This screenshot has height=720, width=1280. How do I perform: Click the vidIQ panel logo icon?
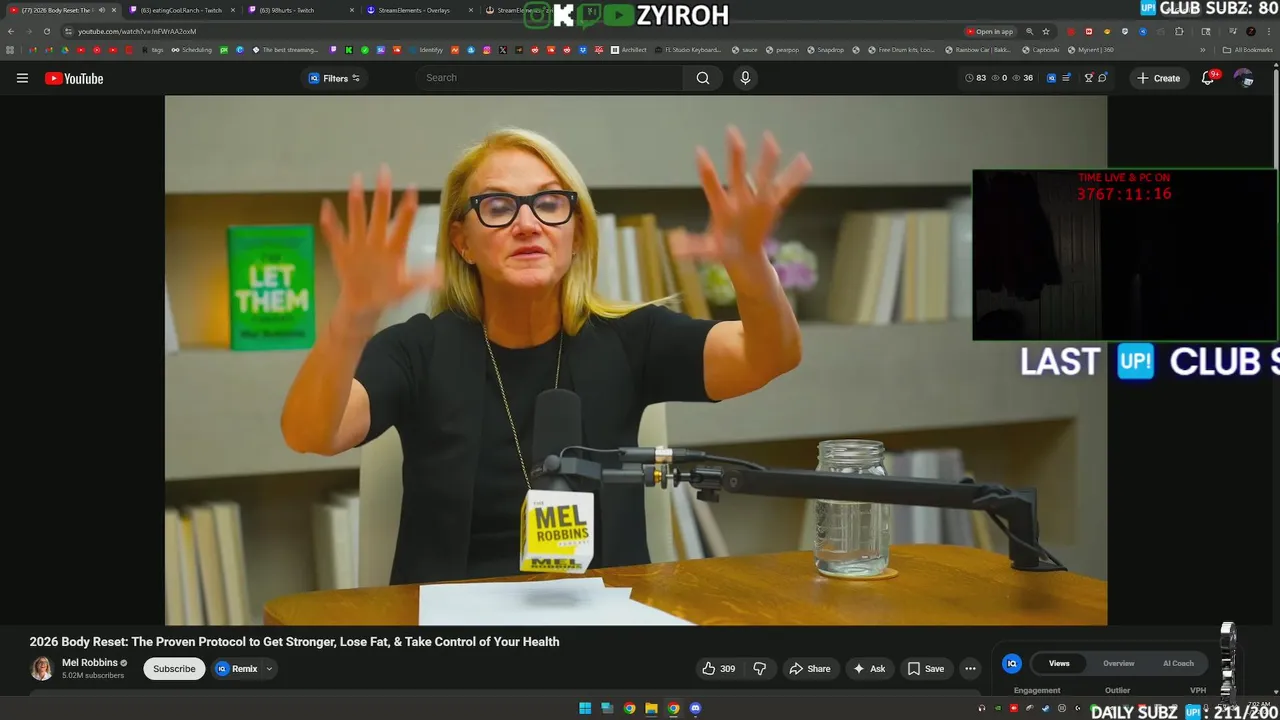(x=1012, y=663)
